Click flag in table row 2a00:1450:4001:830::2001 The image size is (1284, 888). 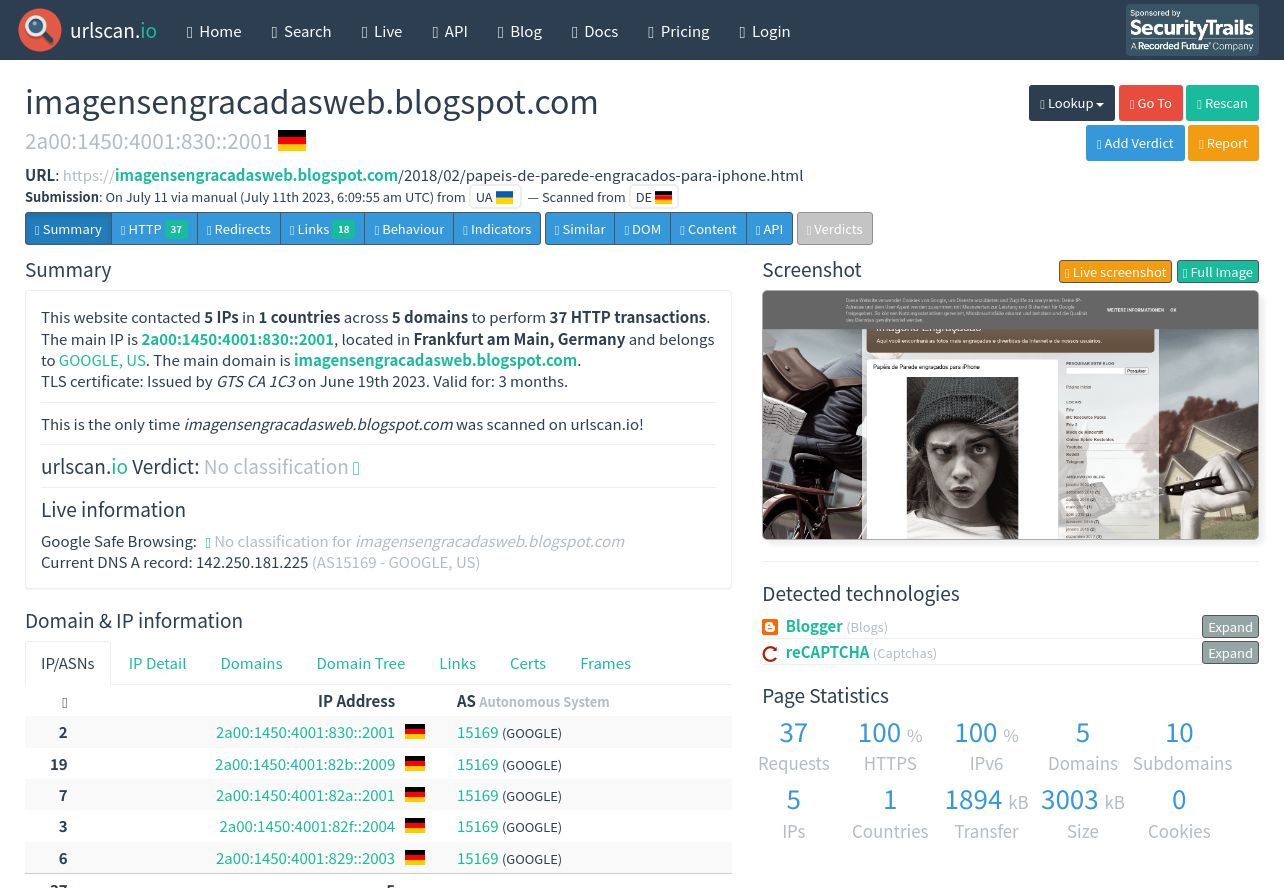click(415, 732)
